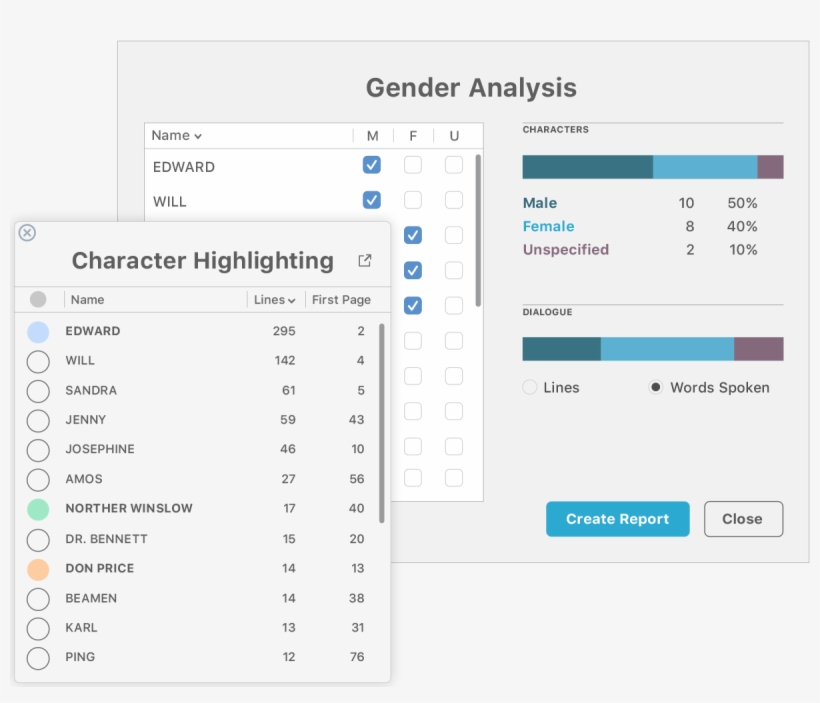Click the color circle column header icon
The width and height of the screenshot is (820, 703).
click(x=37, y=299)
